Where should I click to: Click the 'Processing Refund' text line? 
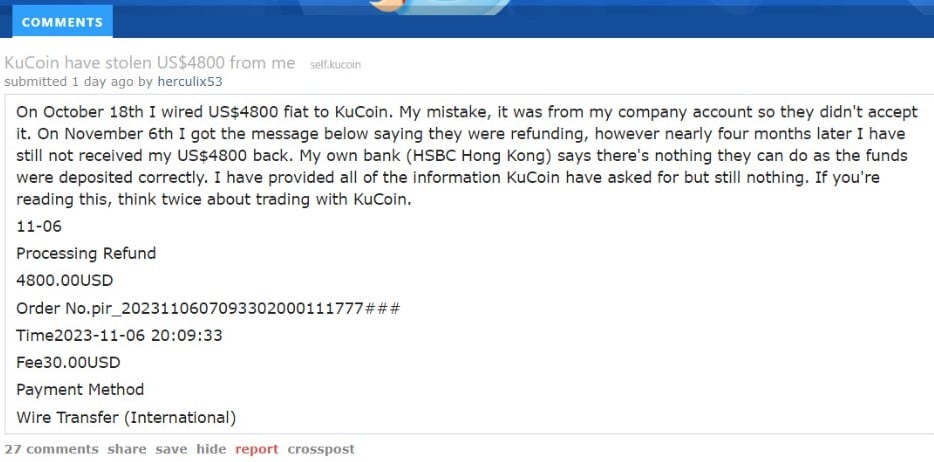pos(86,254)
